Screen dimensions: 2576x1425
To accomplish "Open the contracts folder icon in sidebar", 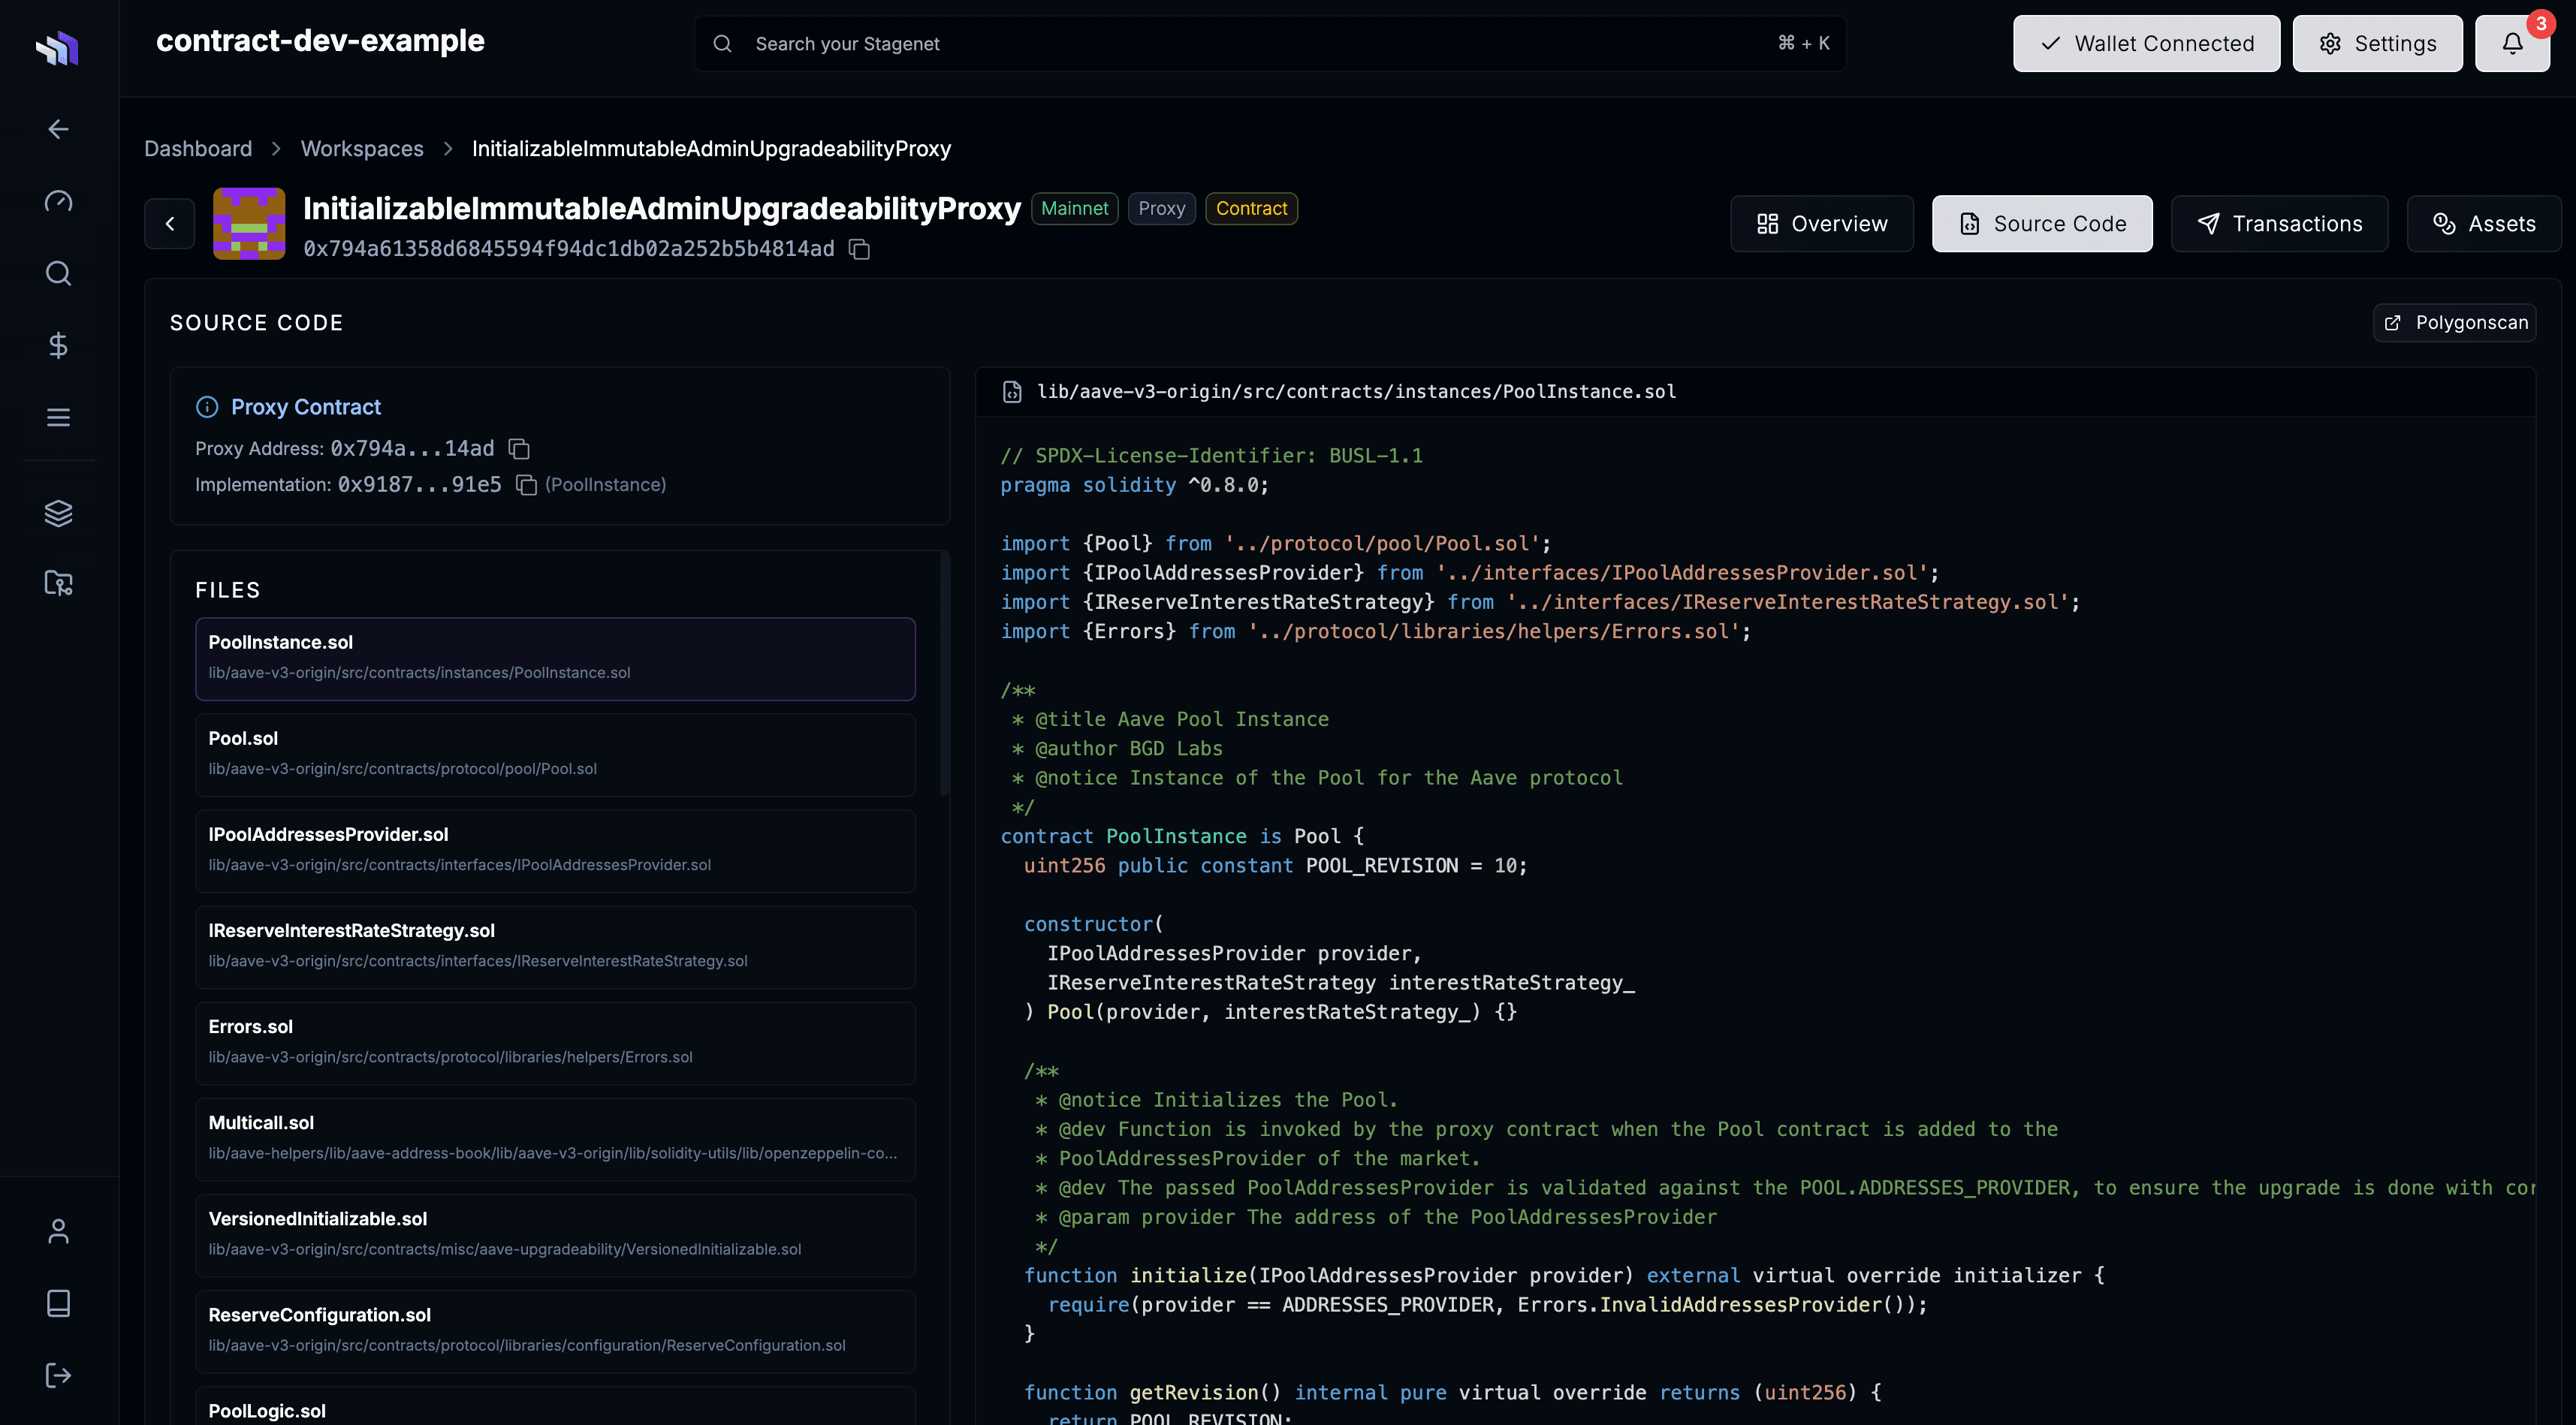I will (x=58, y=583).
